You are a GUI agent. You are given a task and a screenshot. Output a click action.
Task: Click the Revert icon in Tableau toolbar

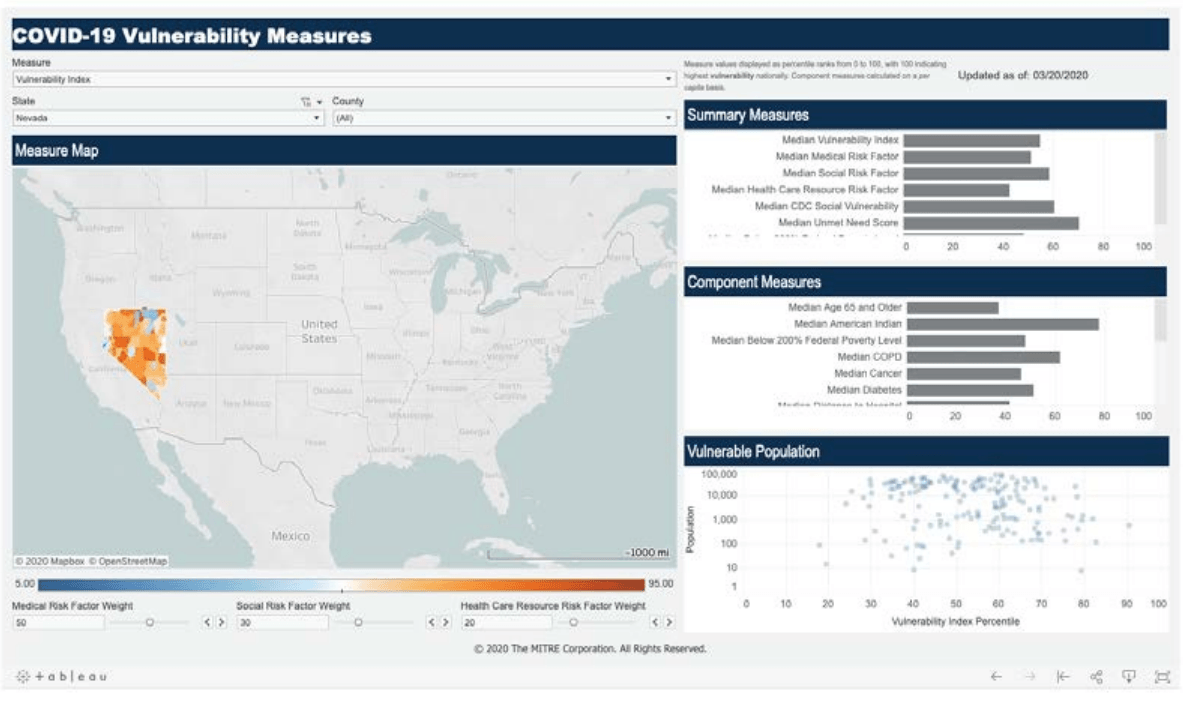[1063, 677]
